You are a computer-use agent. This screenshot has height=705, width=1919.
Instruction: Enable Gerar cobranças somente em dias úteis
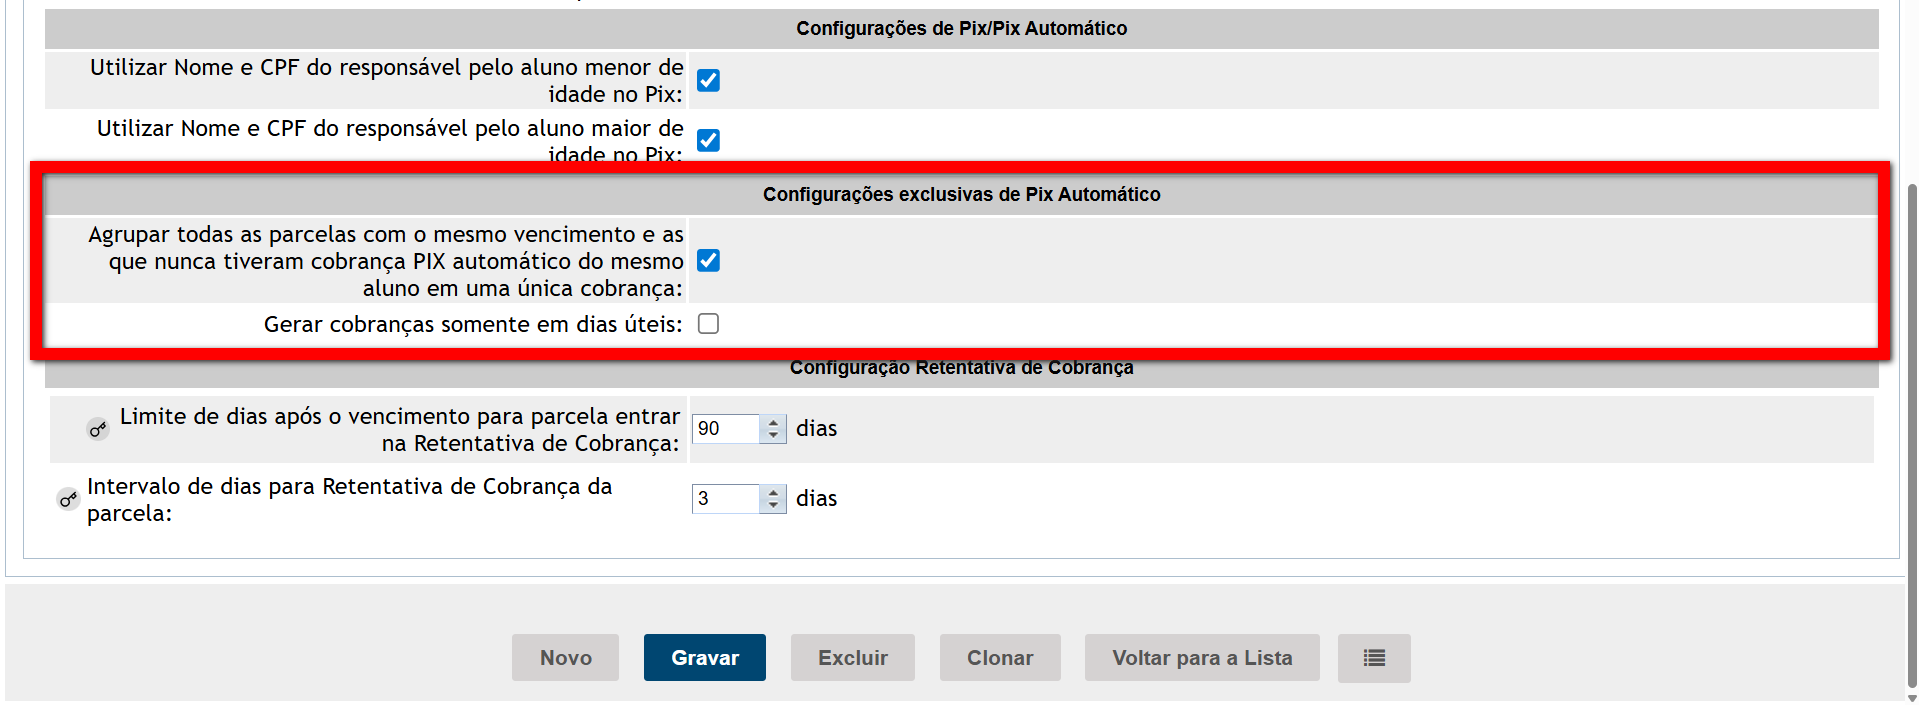[708, 324]
